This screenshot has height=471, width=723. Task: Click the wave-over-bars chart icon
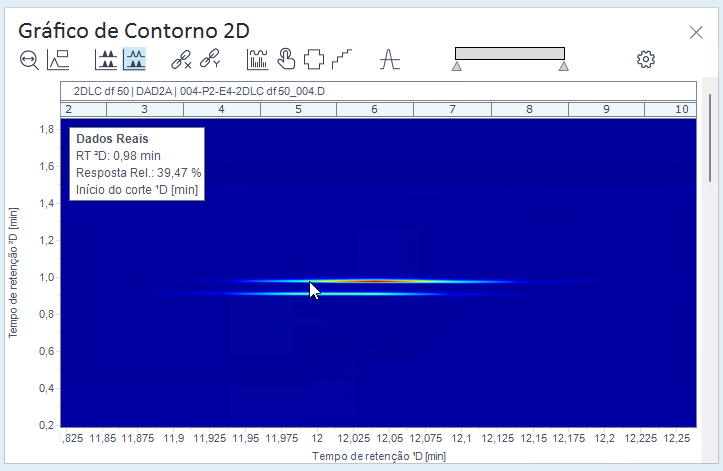[x=257, y=60]
